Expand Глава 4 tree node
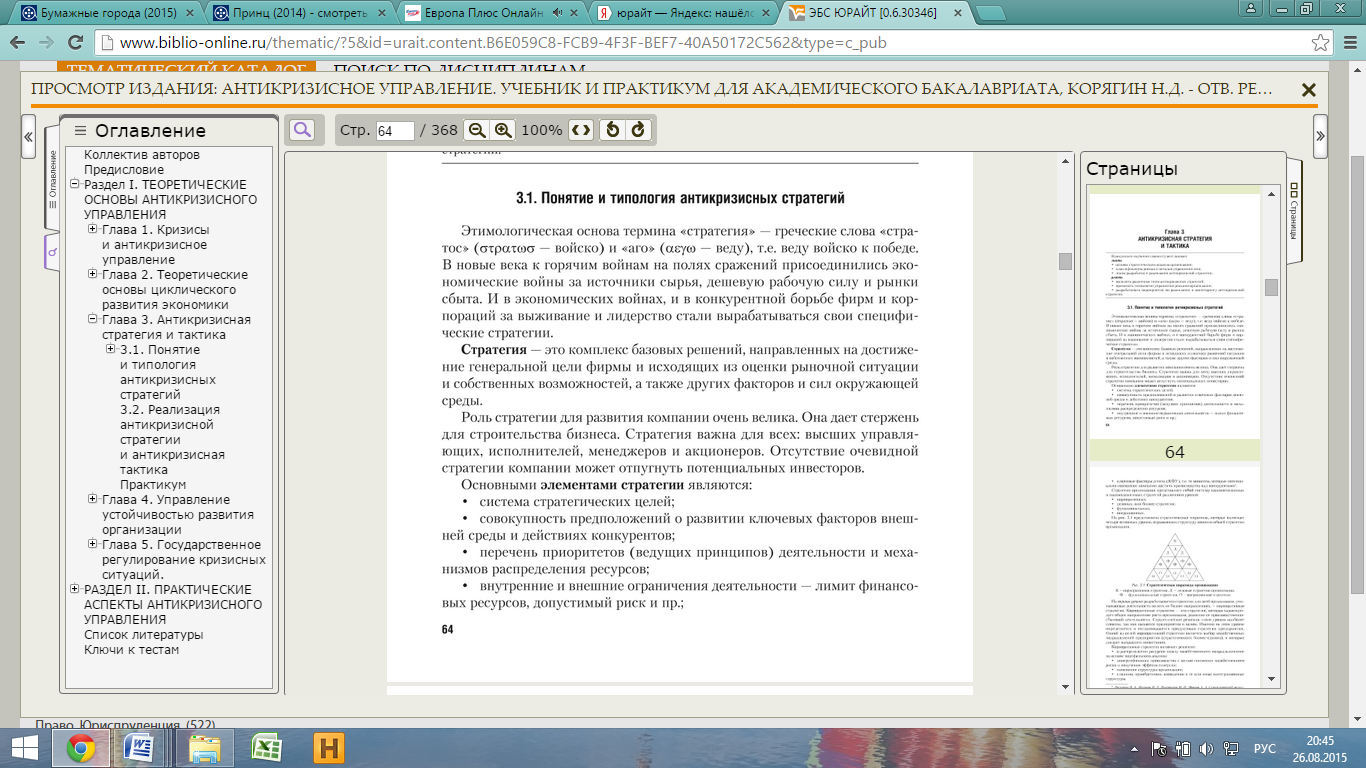This screenshot has width=1366, height=768. [92, 500]
